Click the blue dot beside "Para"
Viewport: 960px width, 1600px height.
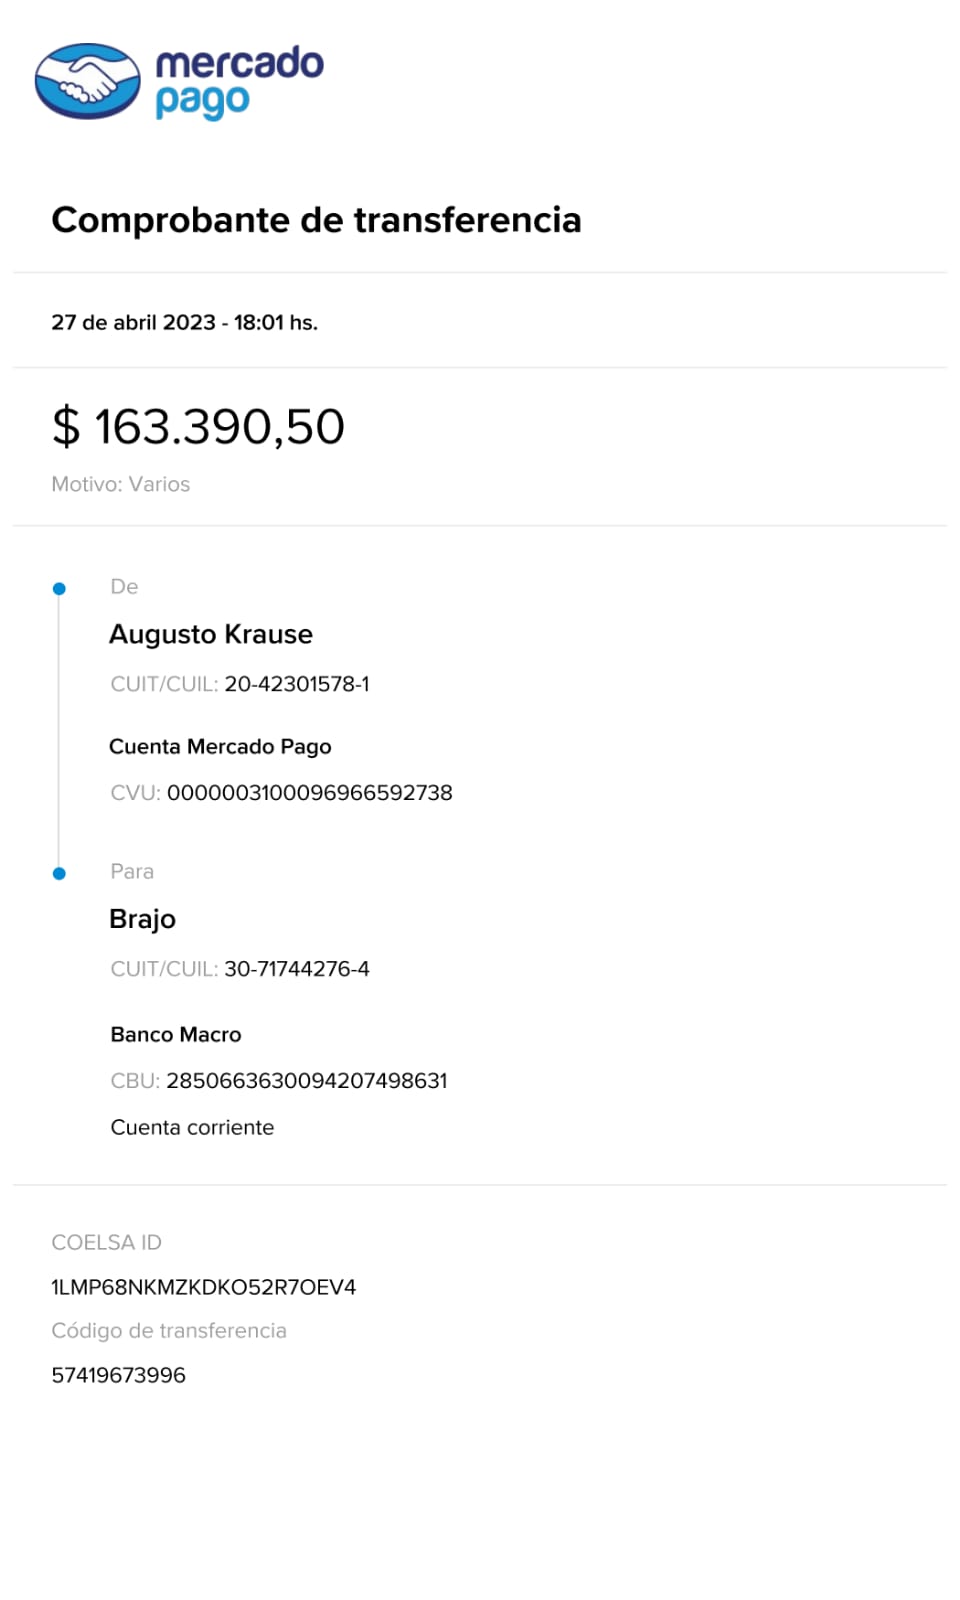pos(59,874)
